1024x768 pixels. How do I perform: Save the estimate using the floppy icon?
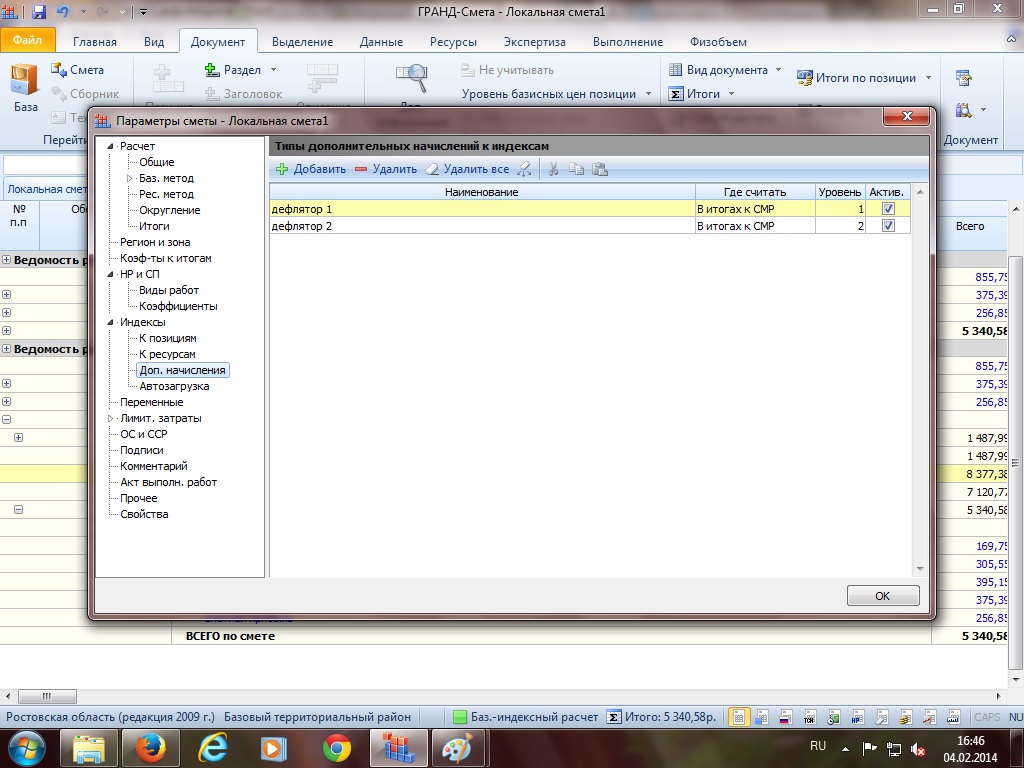click(39, 11)
